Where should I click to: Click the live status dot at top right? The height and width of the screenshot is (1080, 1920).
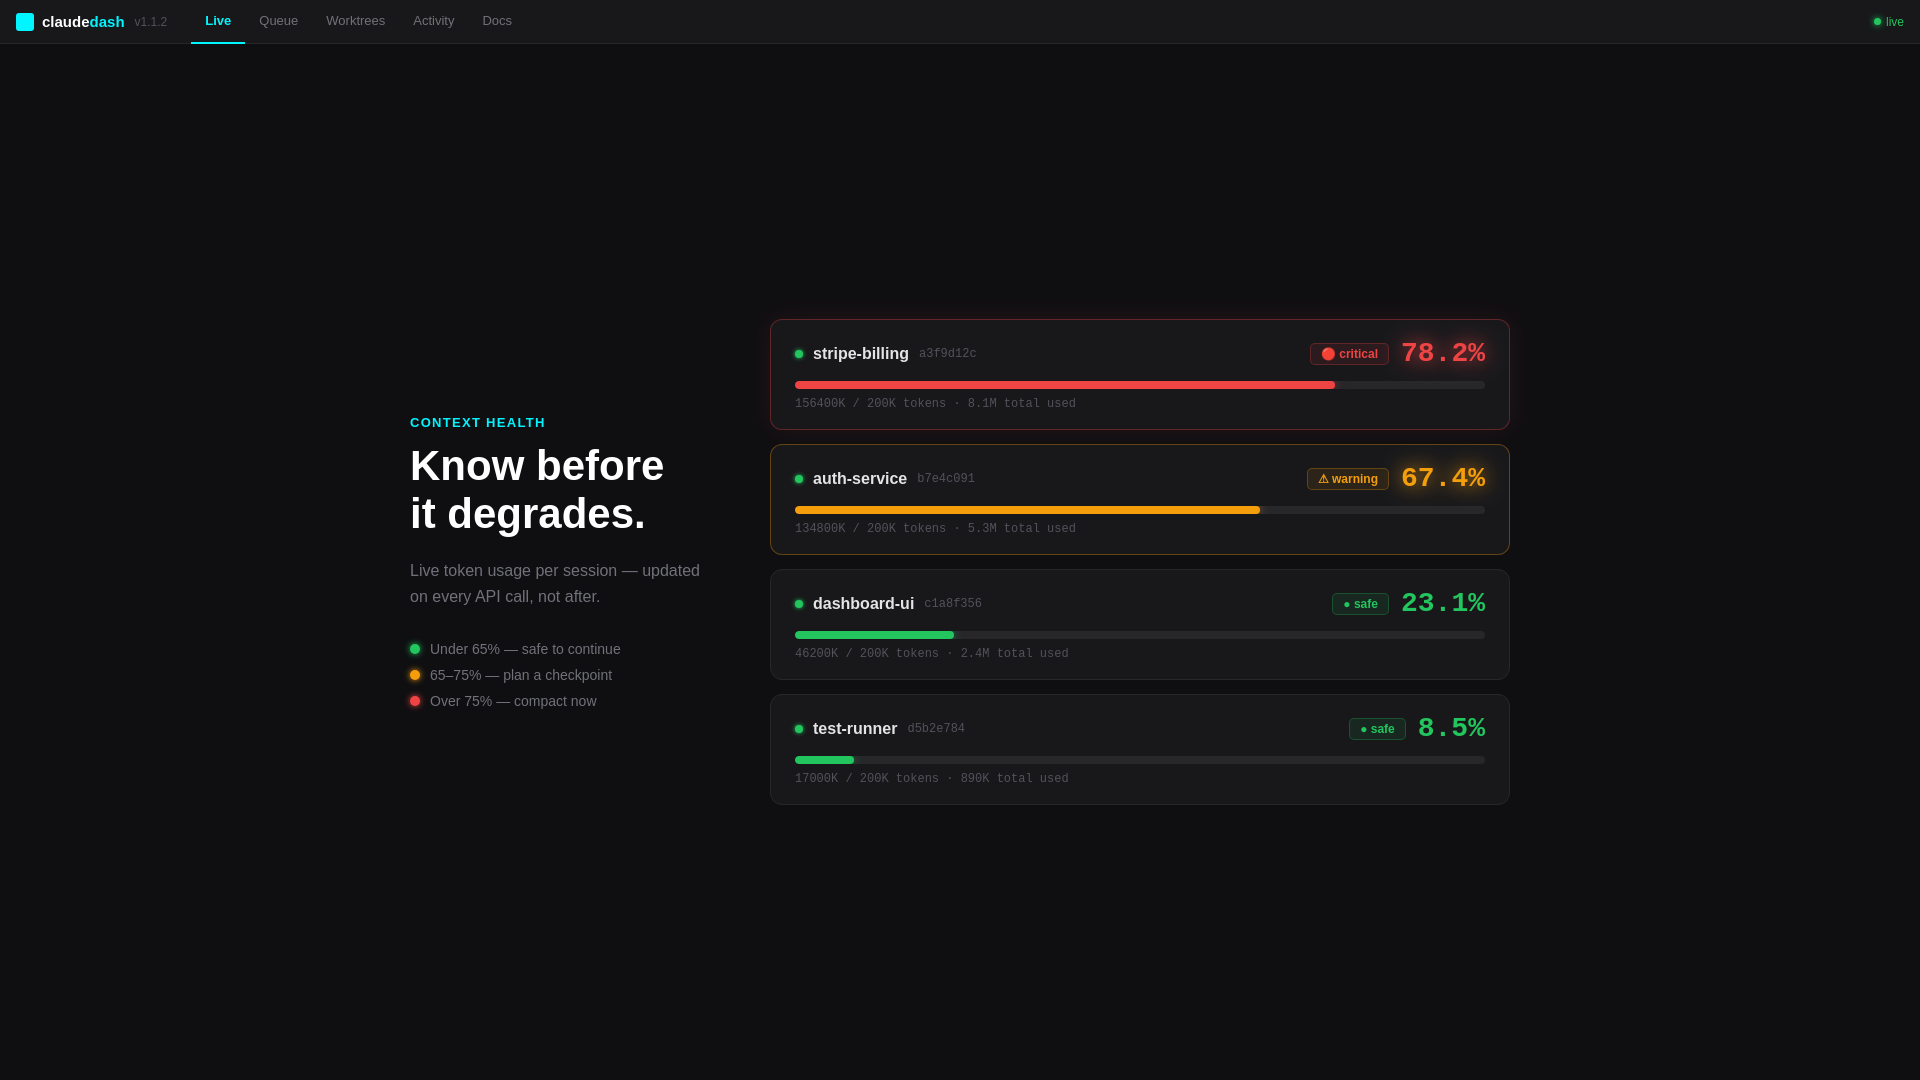click(x=1878, y=21)
